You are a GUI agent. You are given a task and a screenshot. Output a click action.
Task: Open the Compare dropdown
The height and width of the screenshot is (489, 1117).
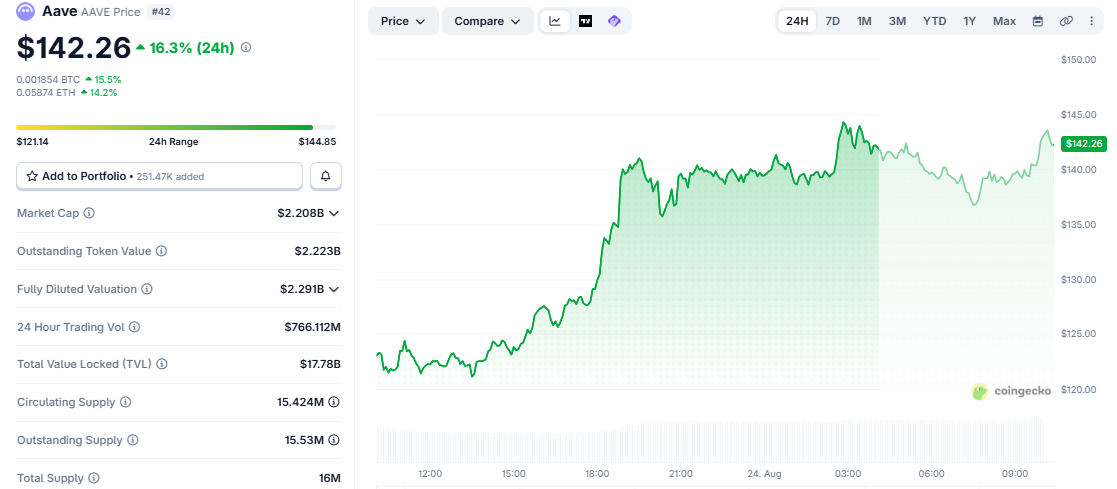pyautogui.click(x=488, y=21)
